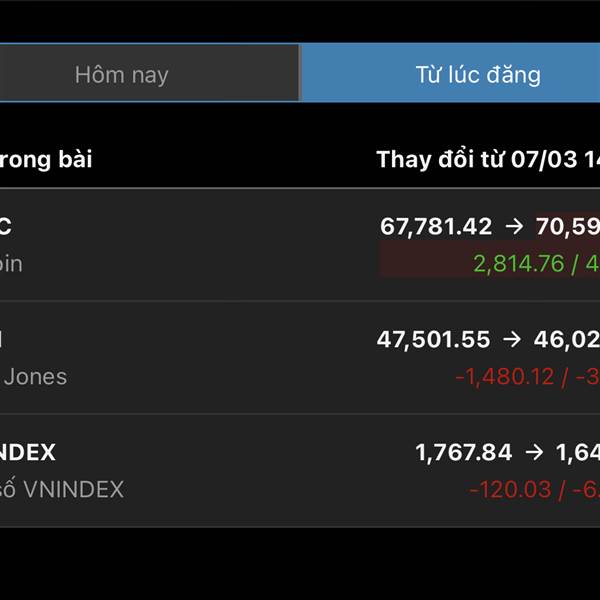Screen dimensions: 600x600
Task: Click the left column header ending in 'rong bài'
Action: 45,159
